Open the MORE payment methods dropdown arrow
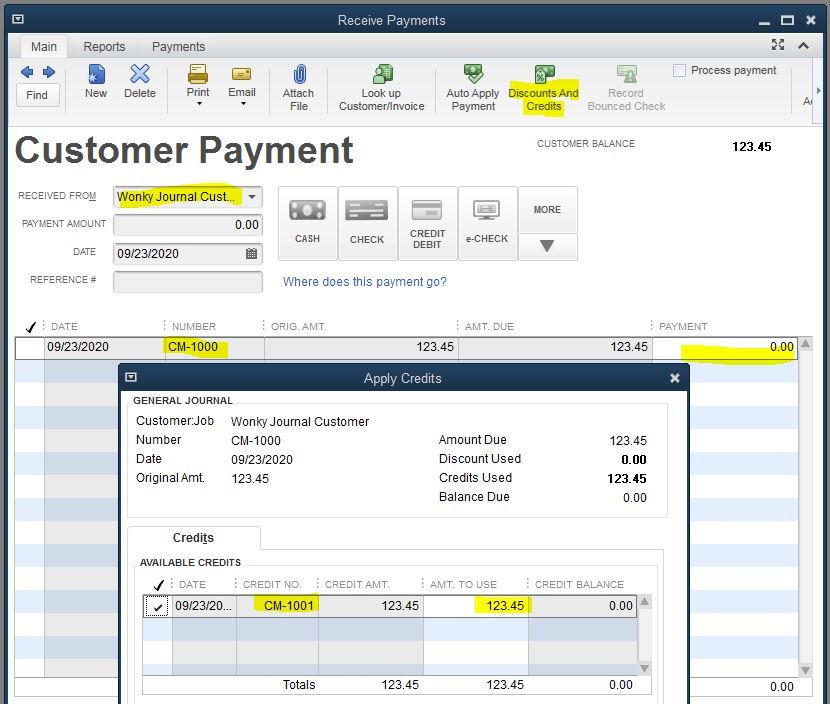This screenshot has height=704, width=830. [547, 246]
